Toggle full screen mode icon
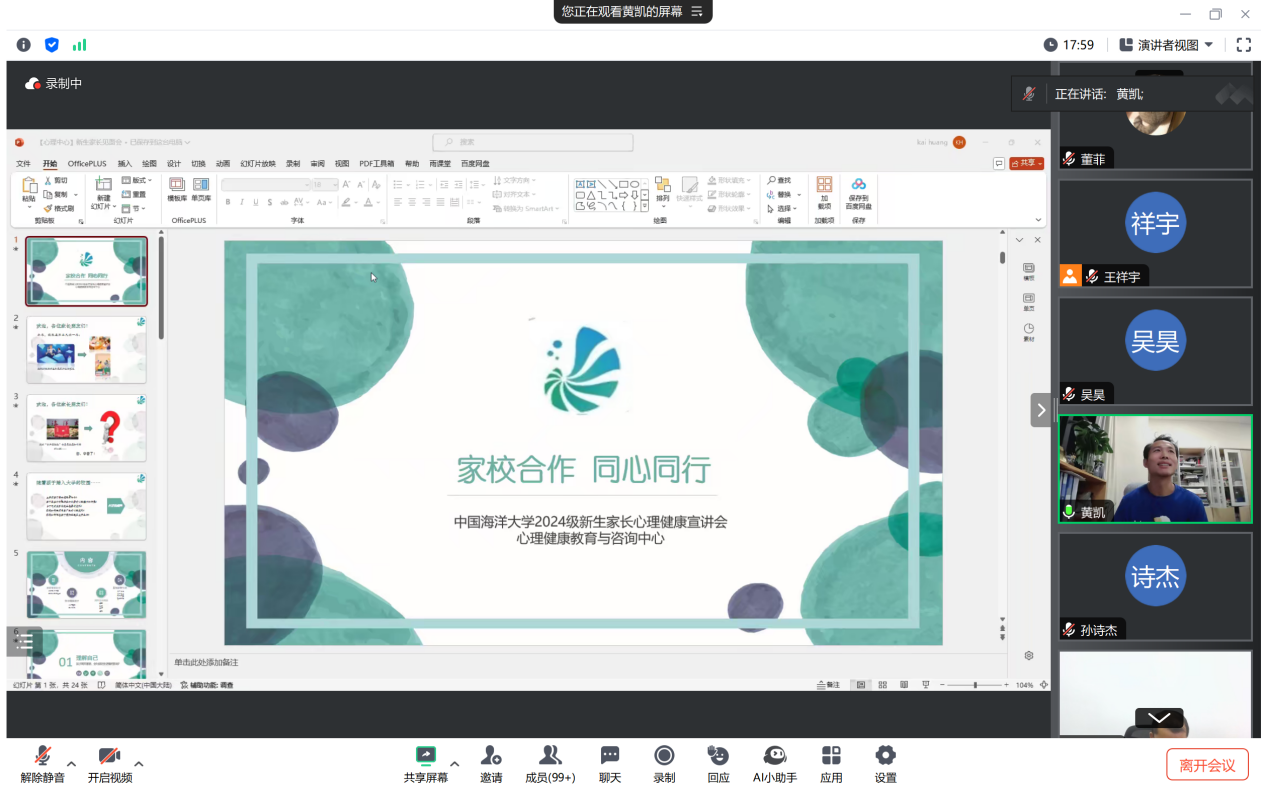1267x794 pixels. click(1244, 45)
